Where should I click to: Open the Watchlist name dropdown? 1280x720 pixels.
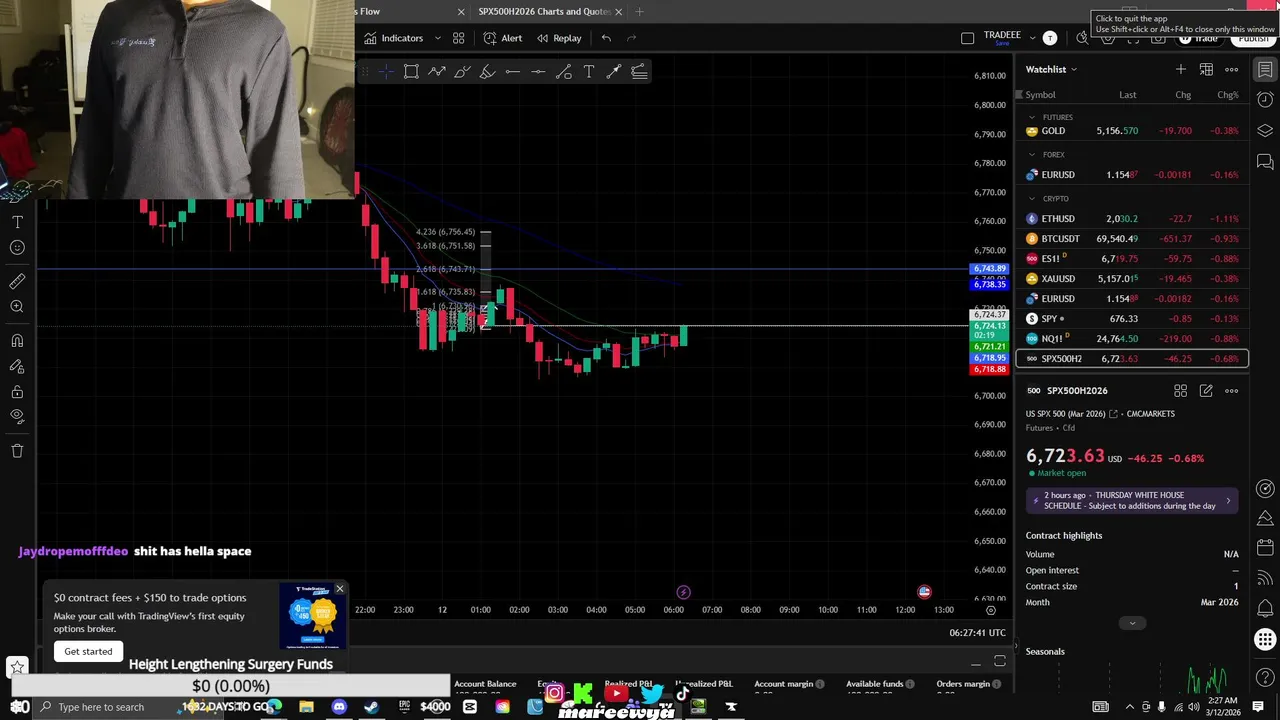tap(1051, 69)
